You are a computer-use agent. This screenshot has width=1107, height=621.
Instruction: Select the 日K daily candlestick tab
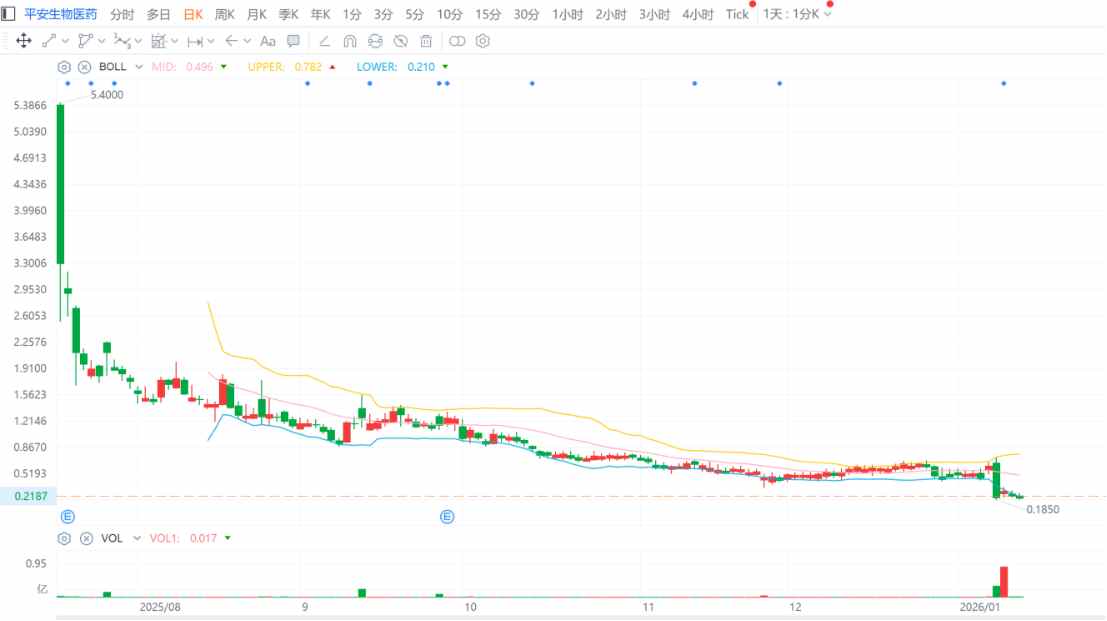click(x=193, y=14)
